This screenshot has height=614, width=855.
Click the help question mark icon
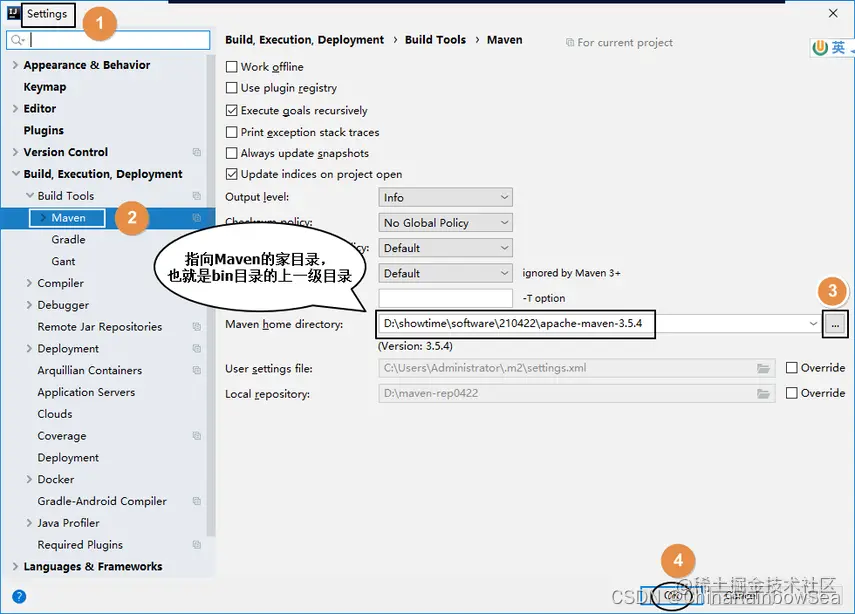tap(19, 596)
